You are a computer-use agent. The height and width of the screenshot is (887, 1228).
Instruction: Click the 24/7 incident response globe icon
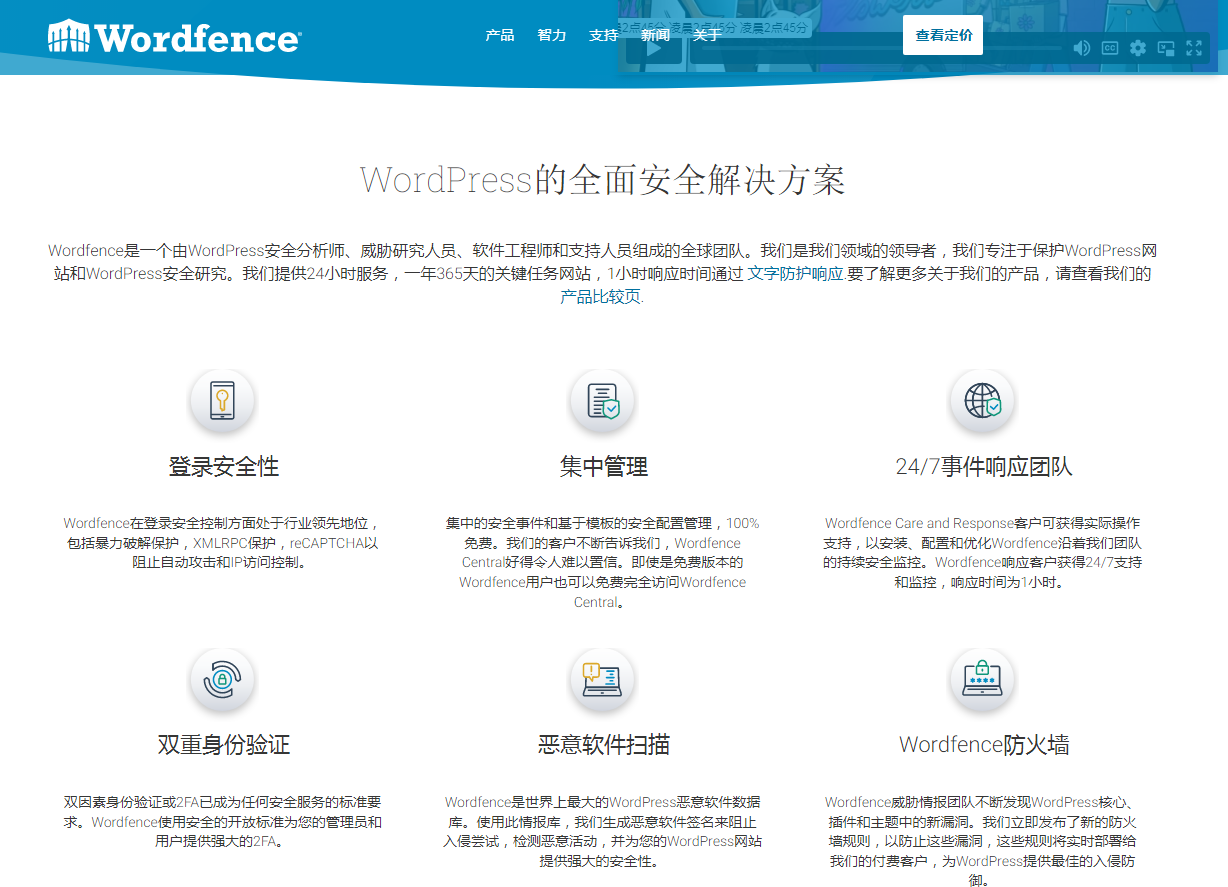pyautogui.click(x=982, y=401)
